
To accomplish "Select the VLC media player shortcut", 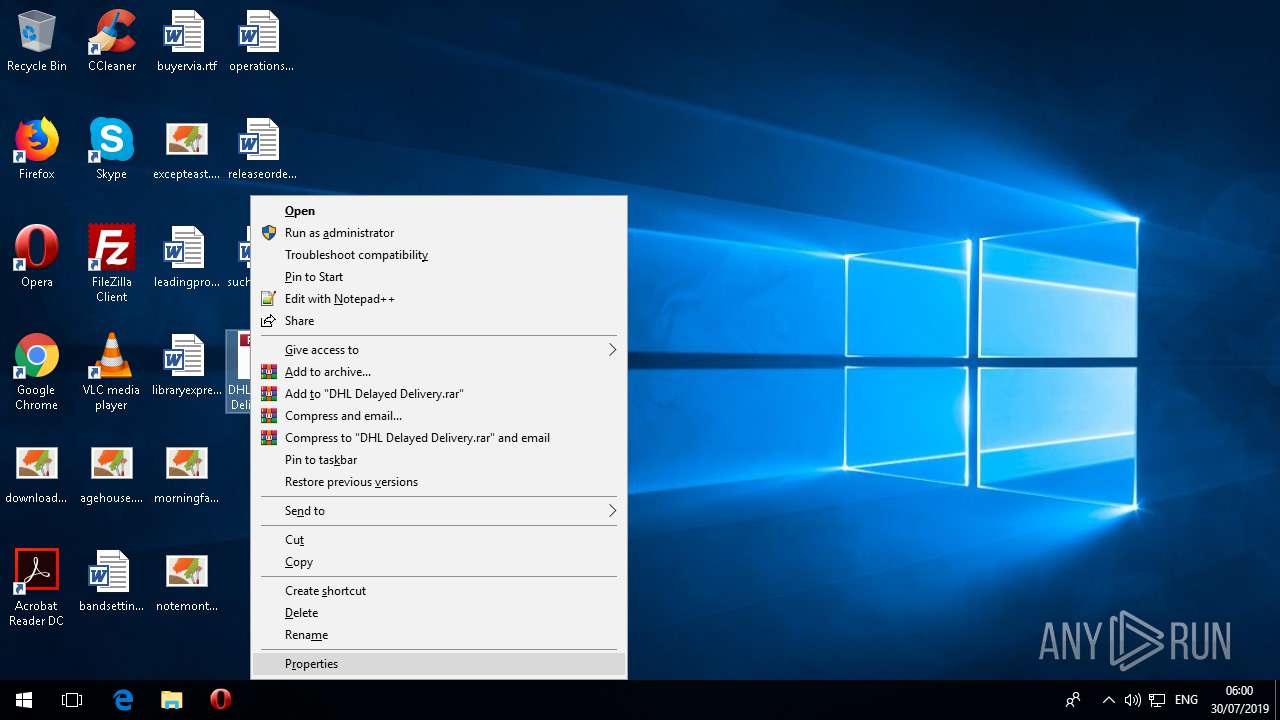I will 111,372.
